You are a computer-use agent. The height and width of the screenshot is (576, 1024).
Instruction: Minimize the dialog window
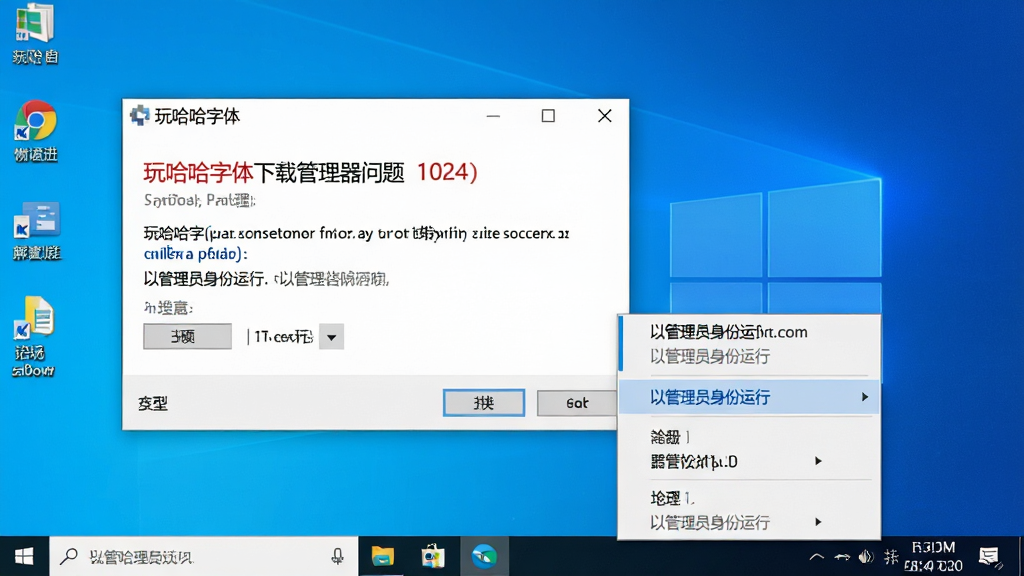pos(493,116)
